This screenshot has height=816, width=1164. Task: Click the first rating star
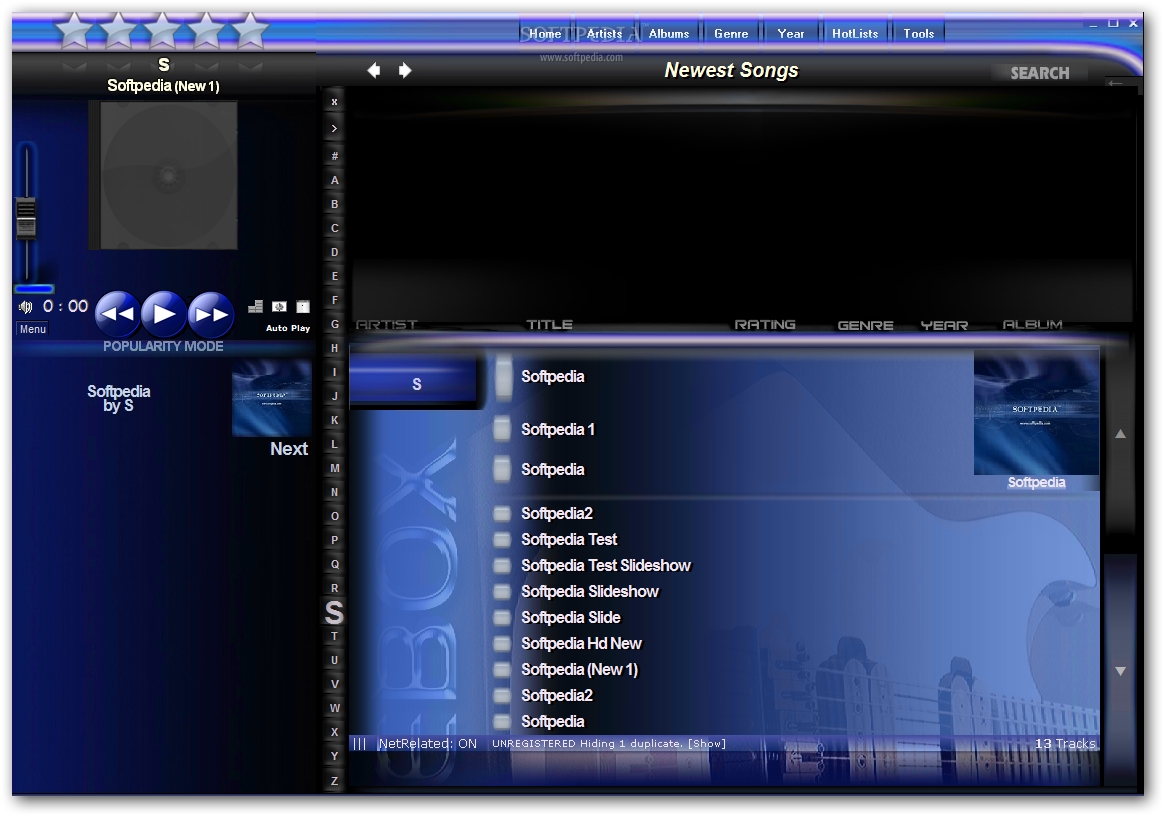coord(74,31)
